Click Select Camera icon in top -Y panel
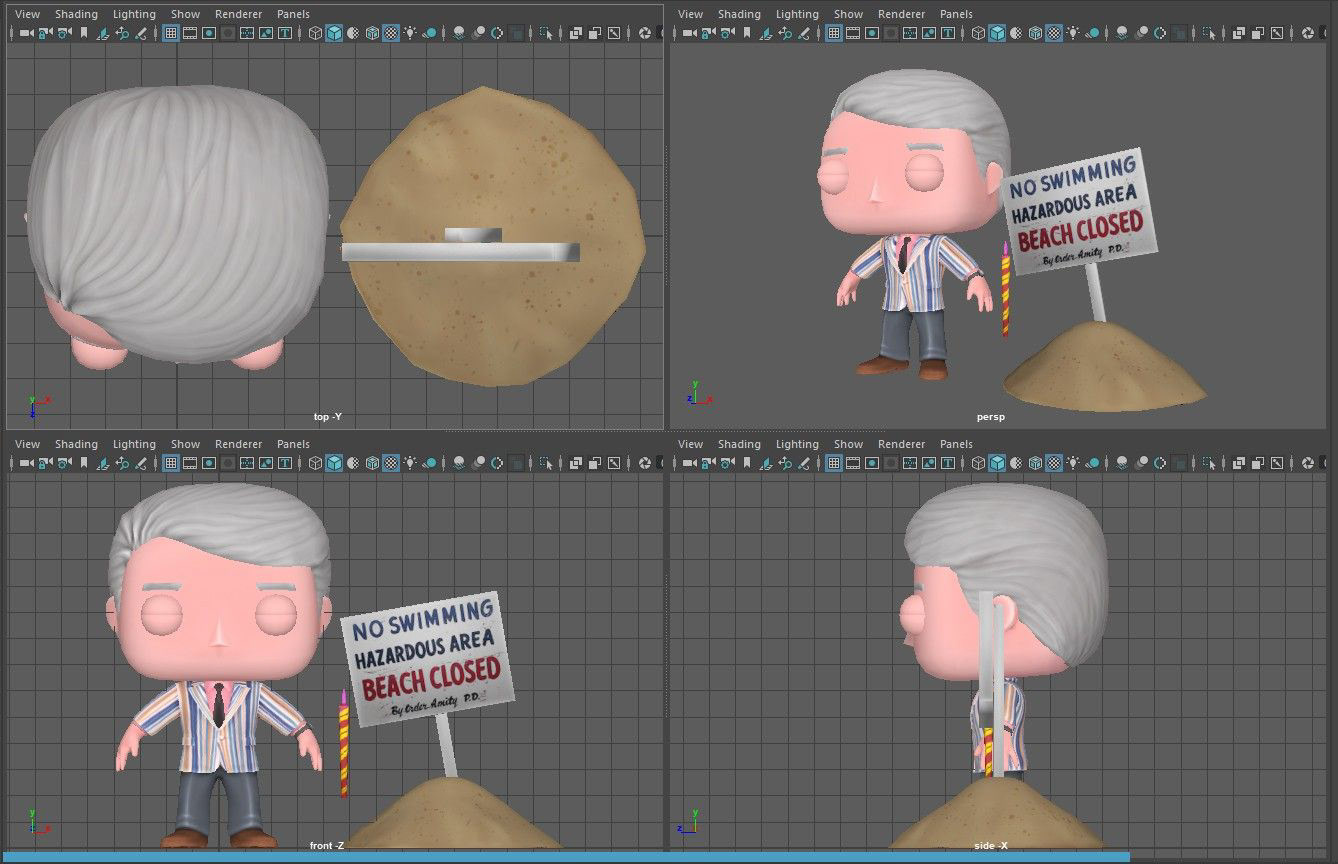The width and height of the screenshot is (1338, 864). tap(25, 33)
